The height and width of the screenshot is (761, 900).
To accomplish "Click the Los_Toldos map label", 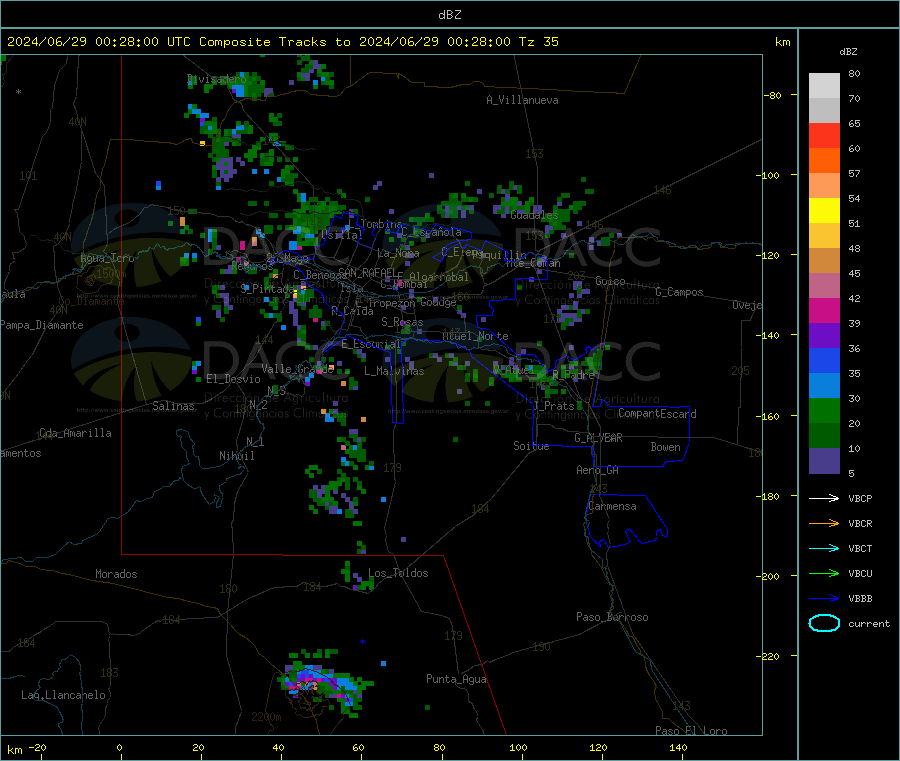I will [x=398, y=573].
